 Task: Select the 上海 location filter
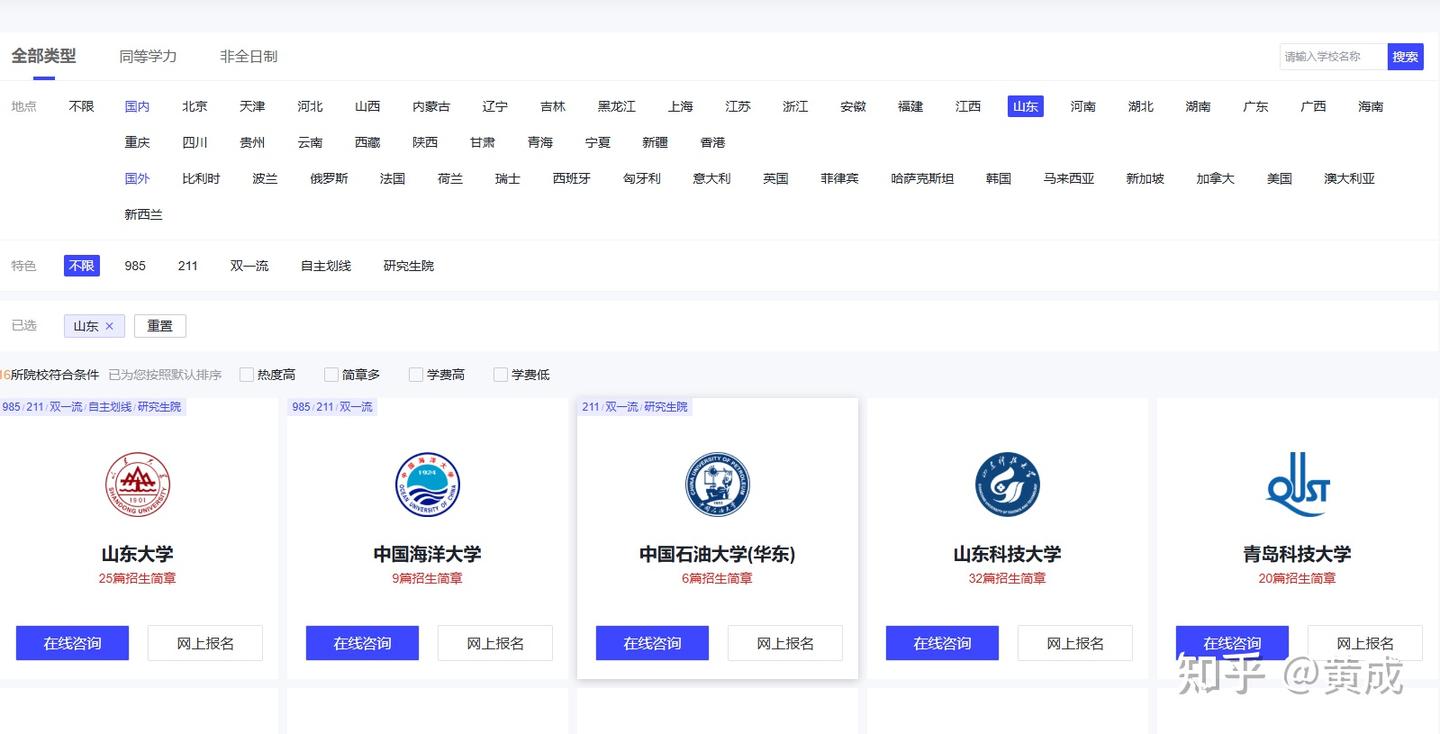point(681,106)
